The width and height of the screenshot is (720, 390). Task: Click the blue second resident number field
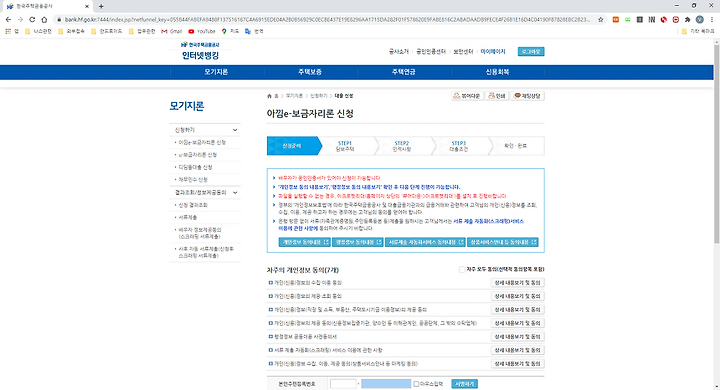386,384
